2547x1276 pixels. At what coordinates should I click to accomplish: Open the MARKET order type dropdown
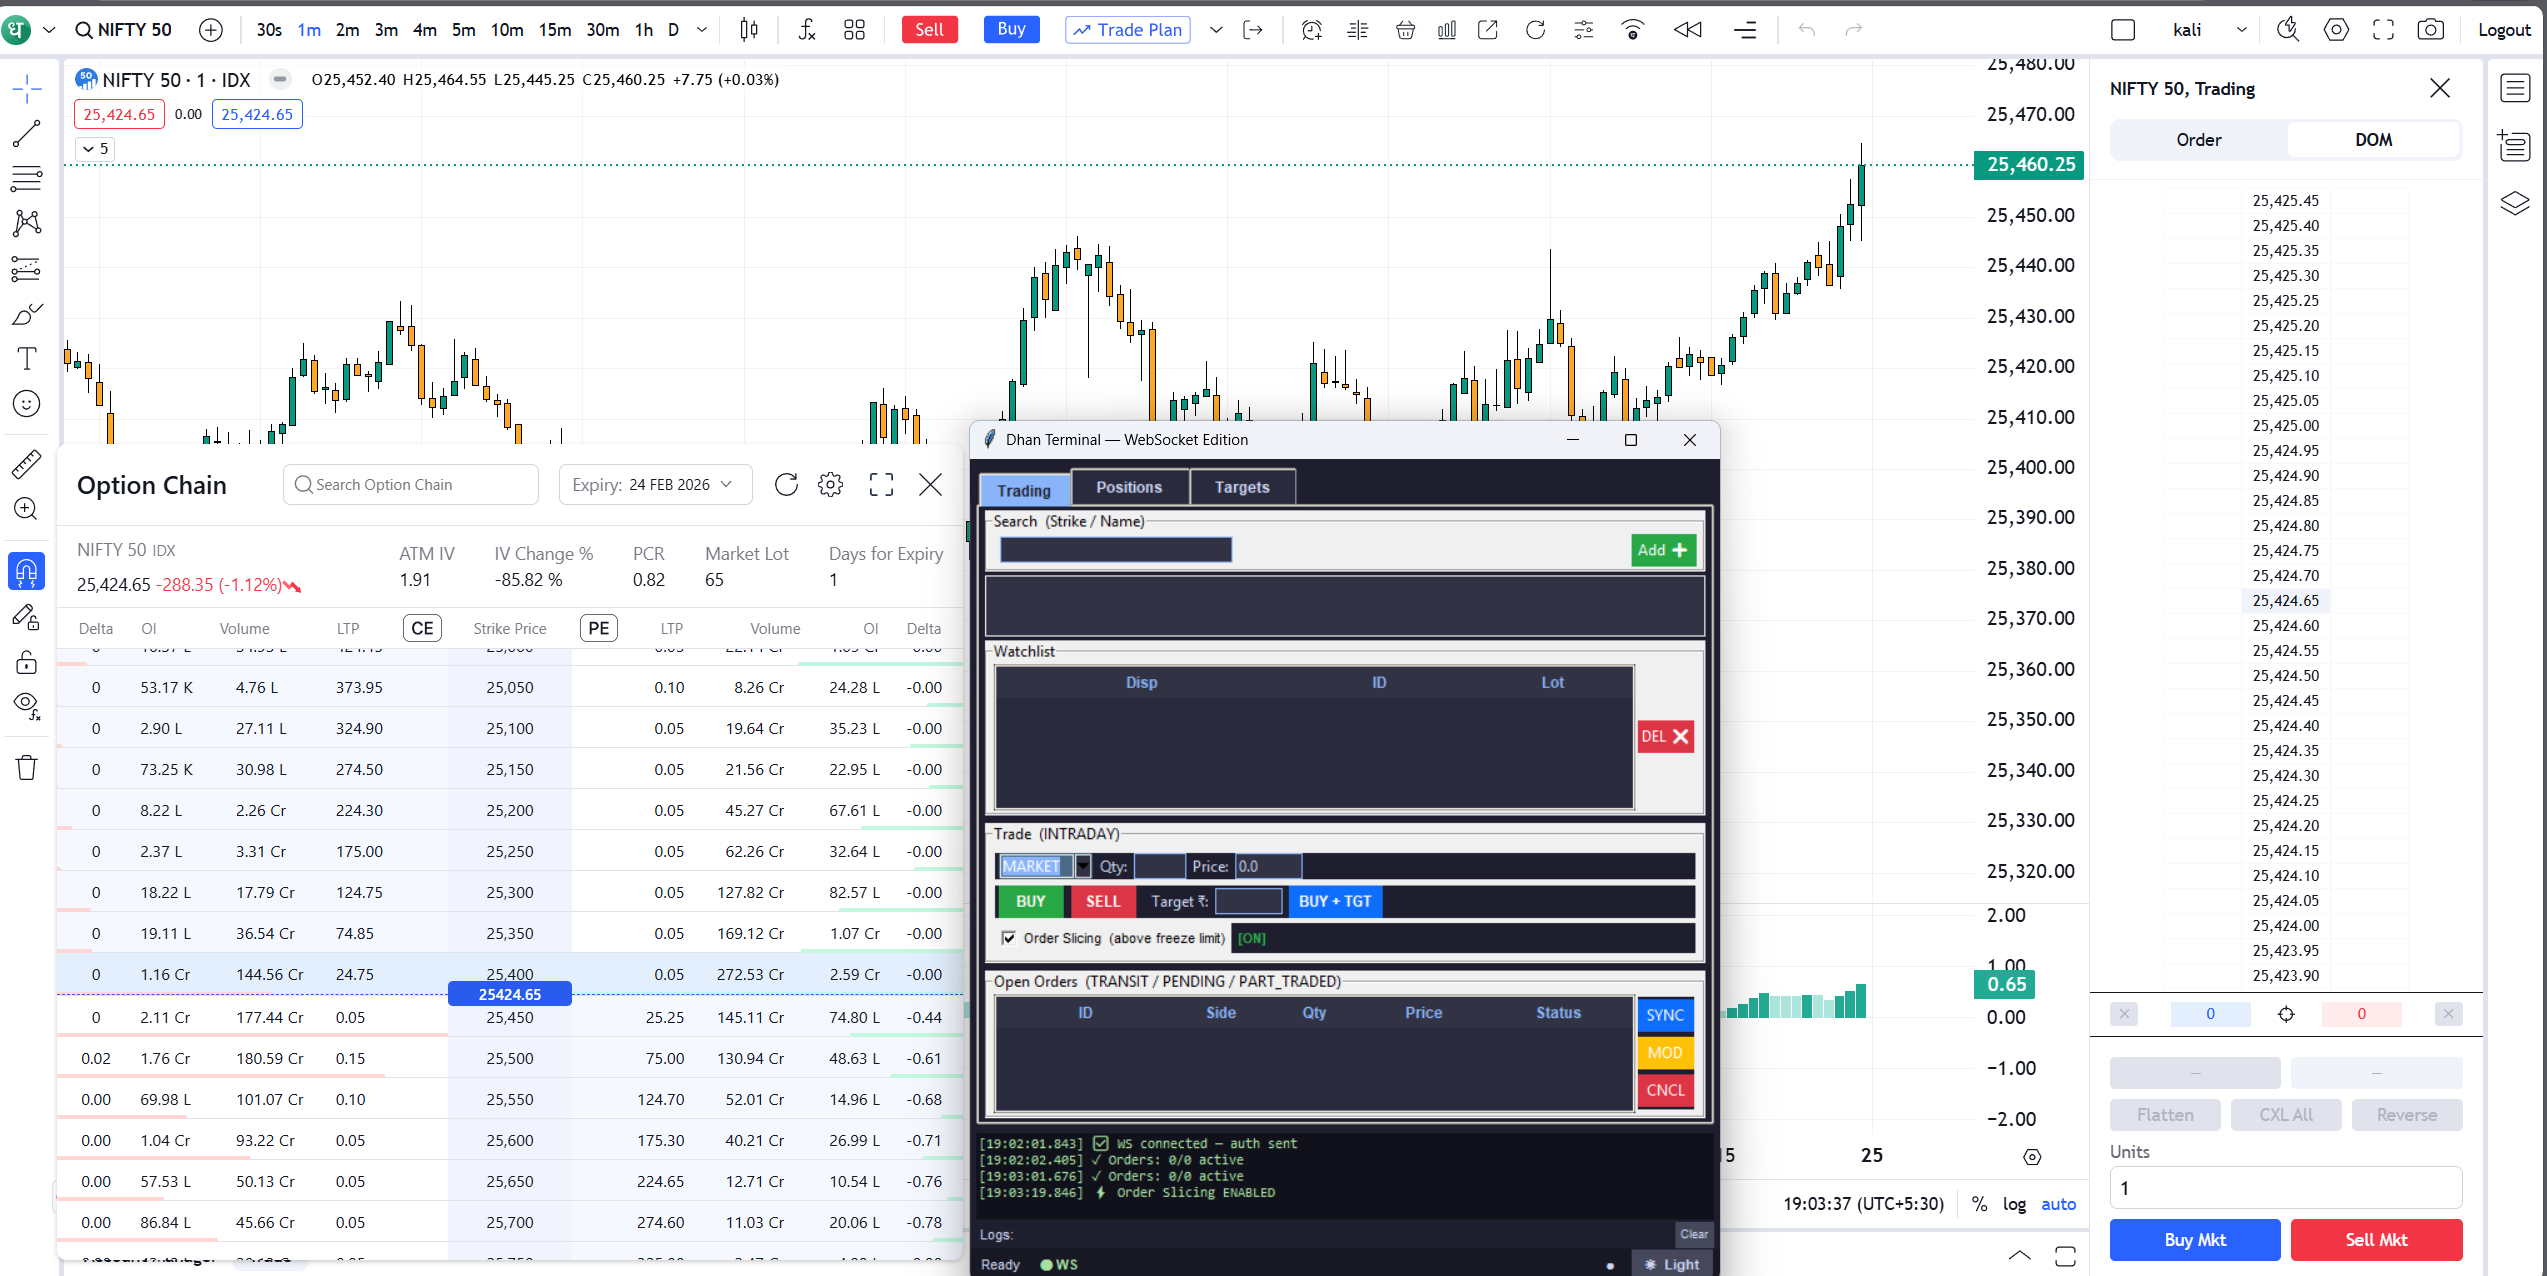pyautogui.click(x=1083, y=866)
